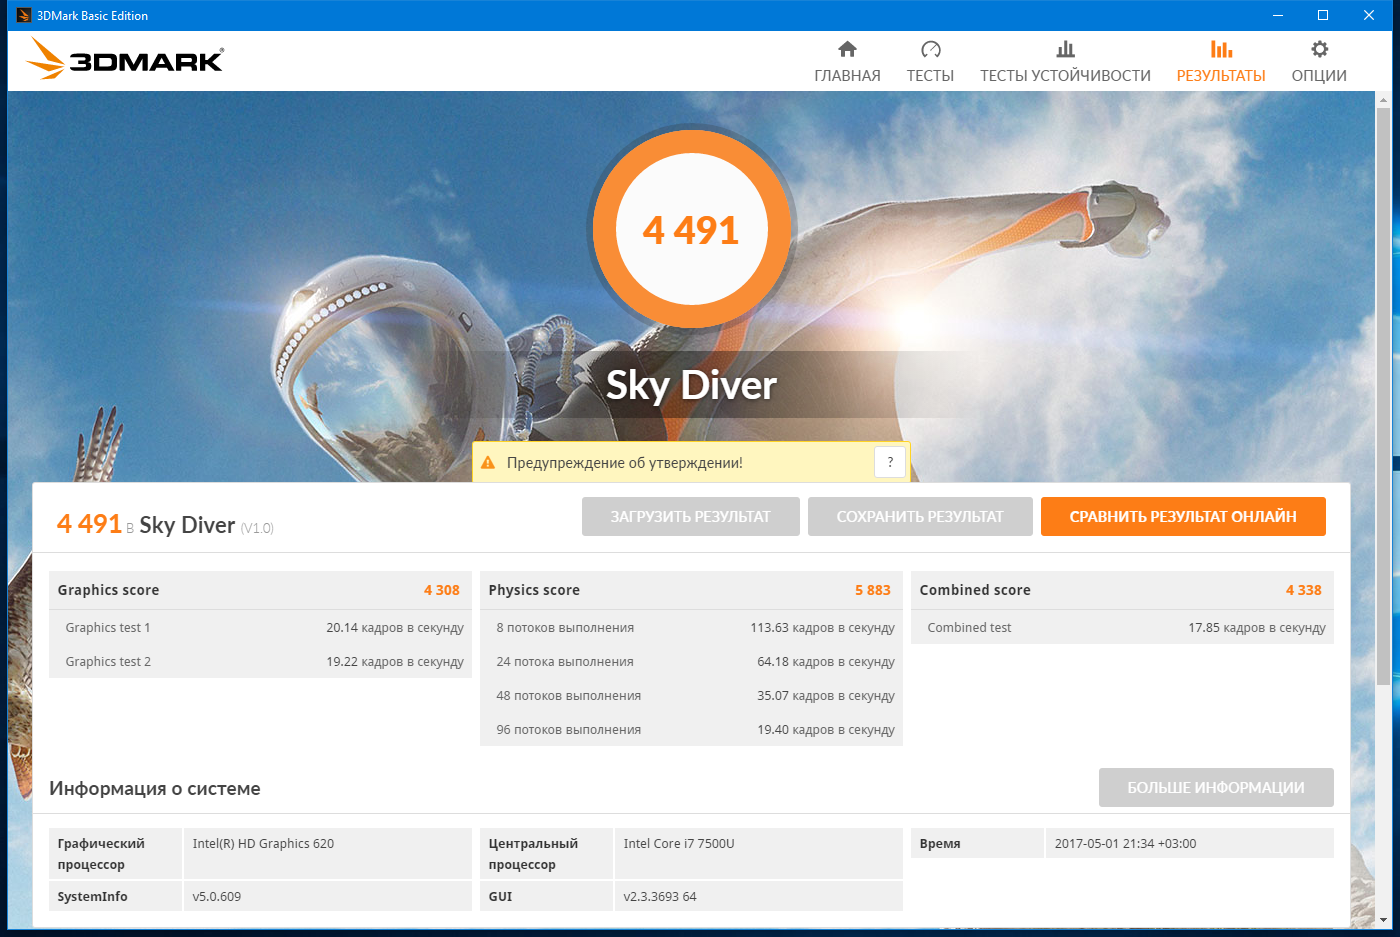Click the Центральный процессор label
1400x937 pixels.
[533, 854]
